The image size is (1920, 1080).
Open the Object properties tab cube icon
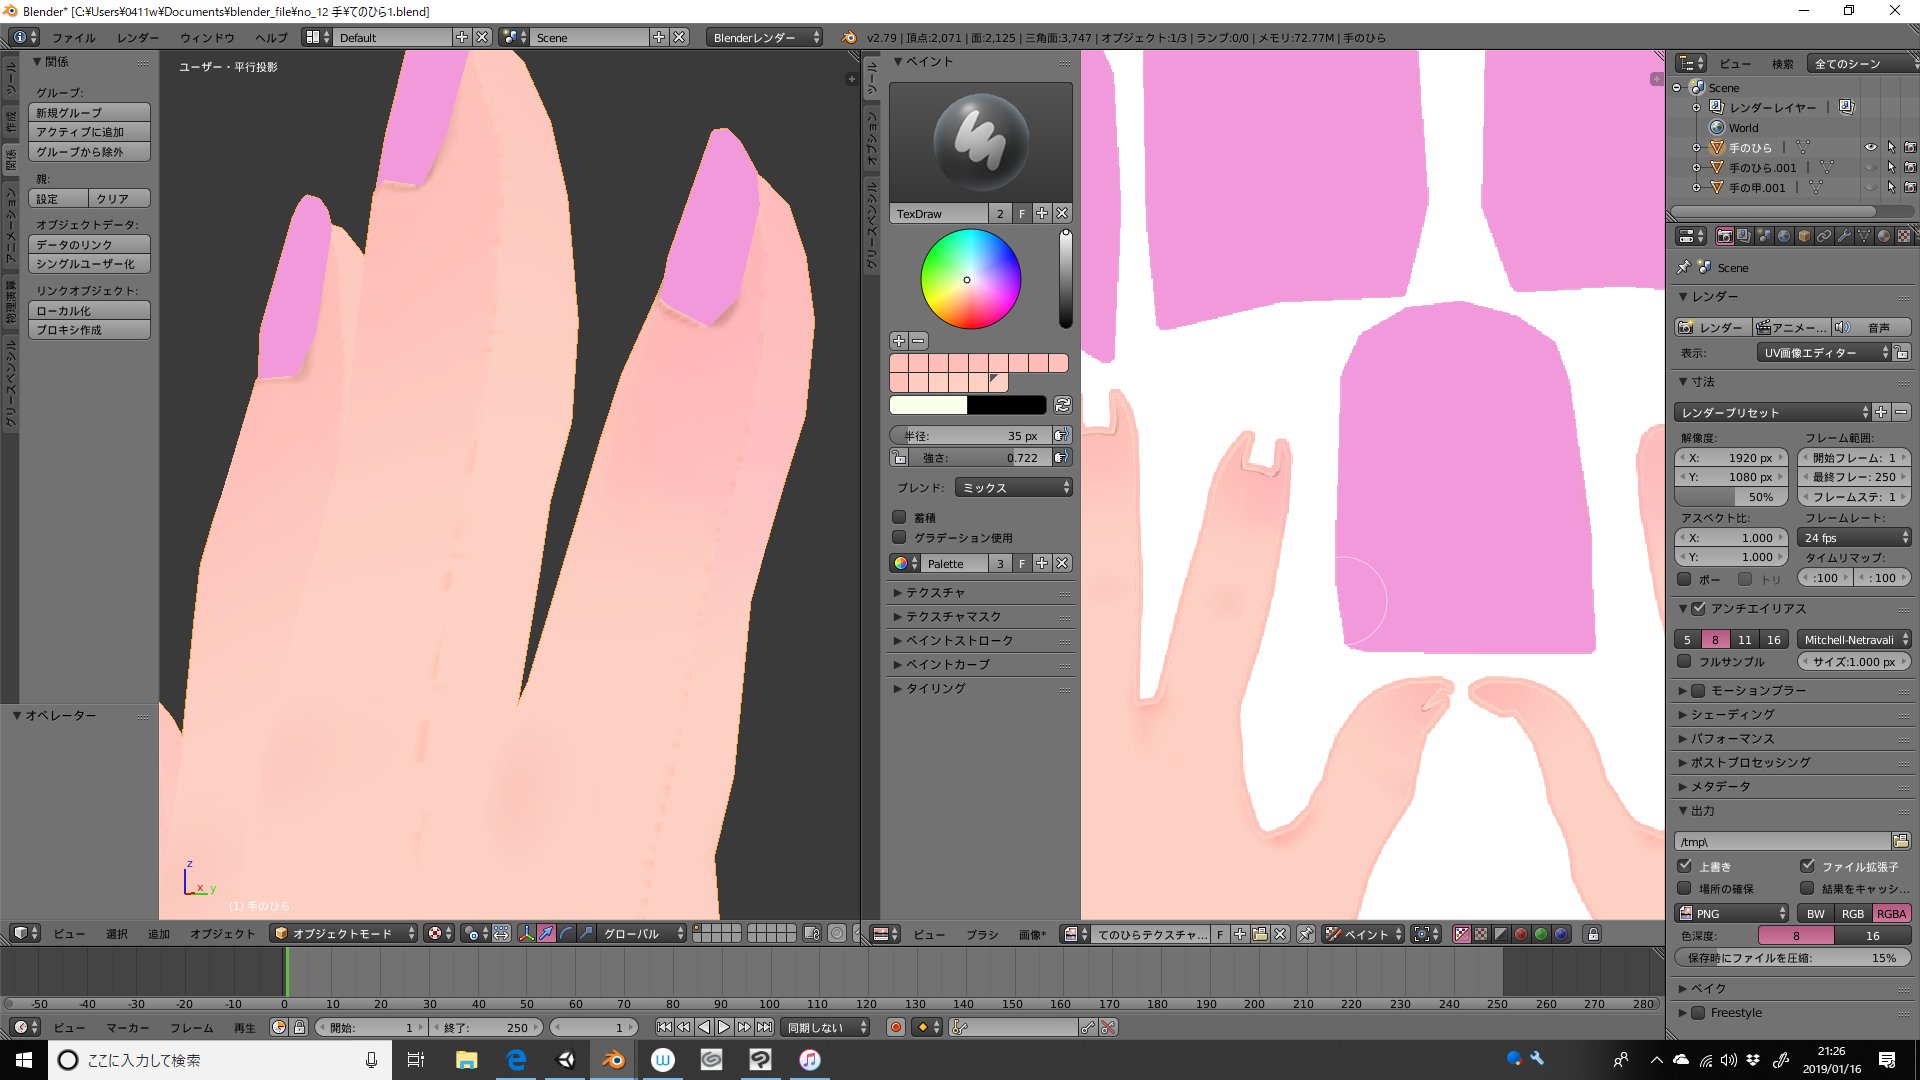point(1804,236)
